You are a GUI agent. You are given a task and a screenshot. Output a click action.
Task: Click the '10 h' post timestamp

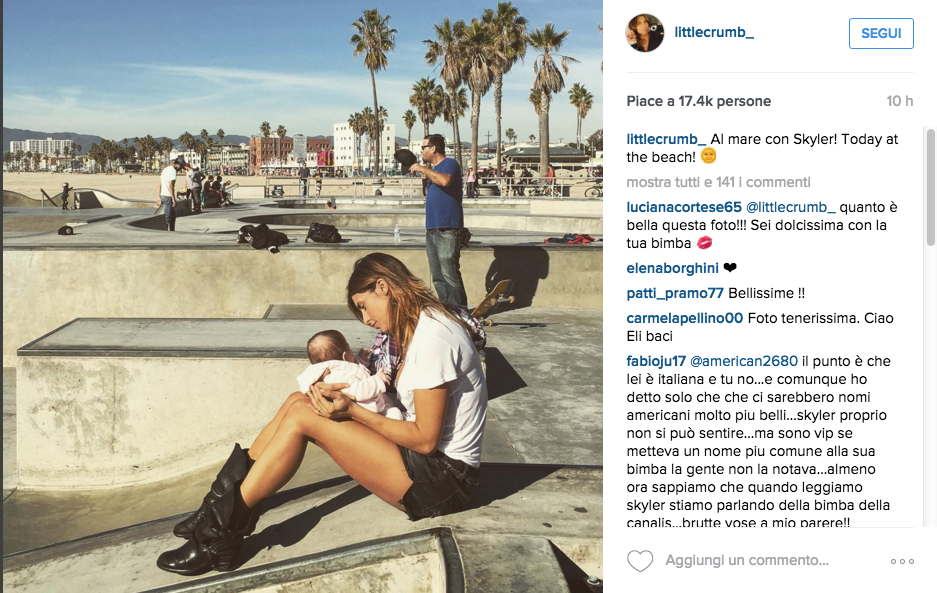(x=899, y=101)
